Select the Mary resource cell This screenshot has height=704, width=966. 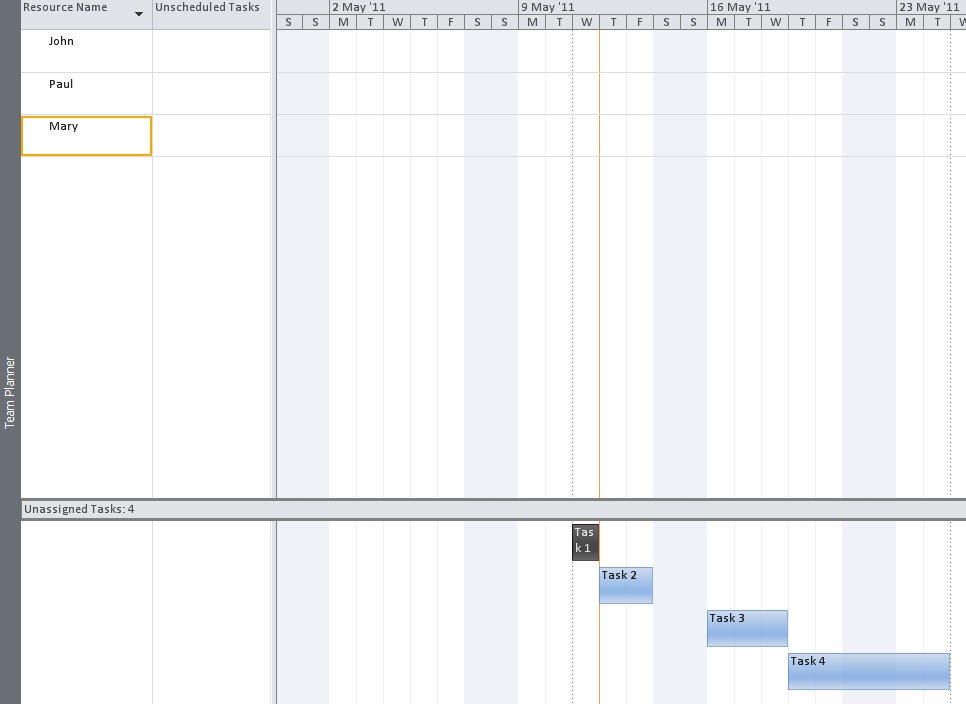pos(86,136)
